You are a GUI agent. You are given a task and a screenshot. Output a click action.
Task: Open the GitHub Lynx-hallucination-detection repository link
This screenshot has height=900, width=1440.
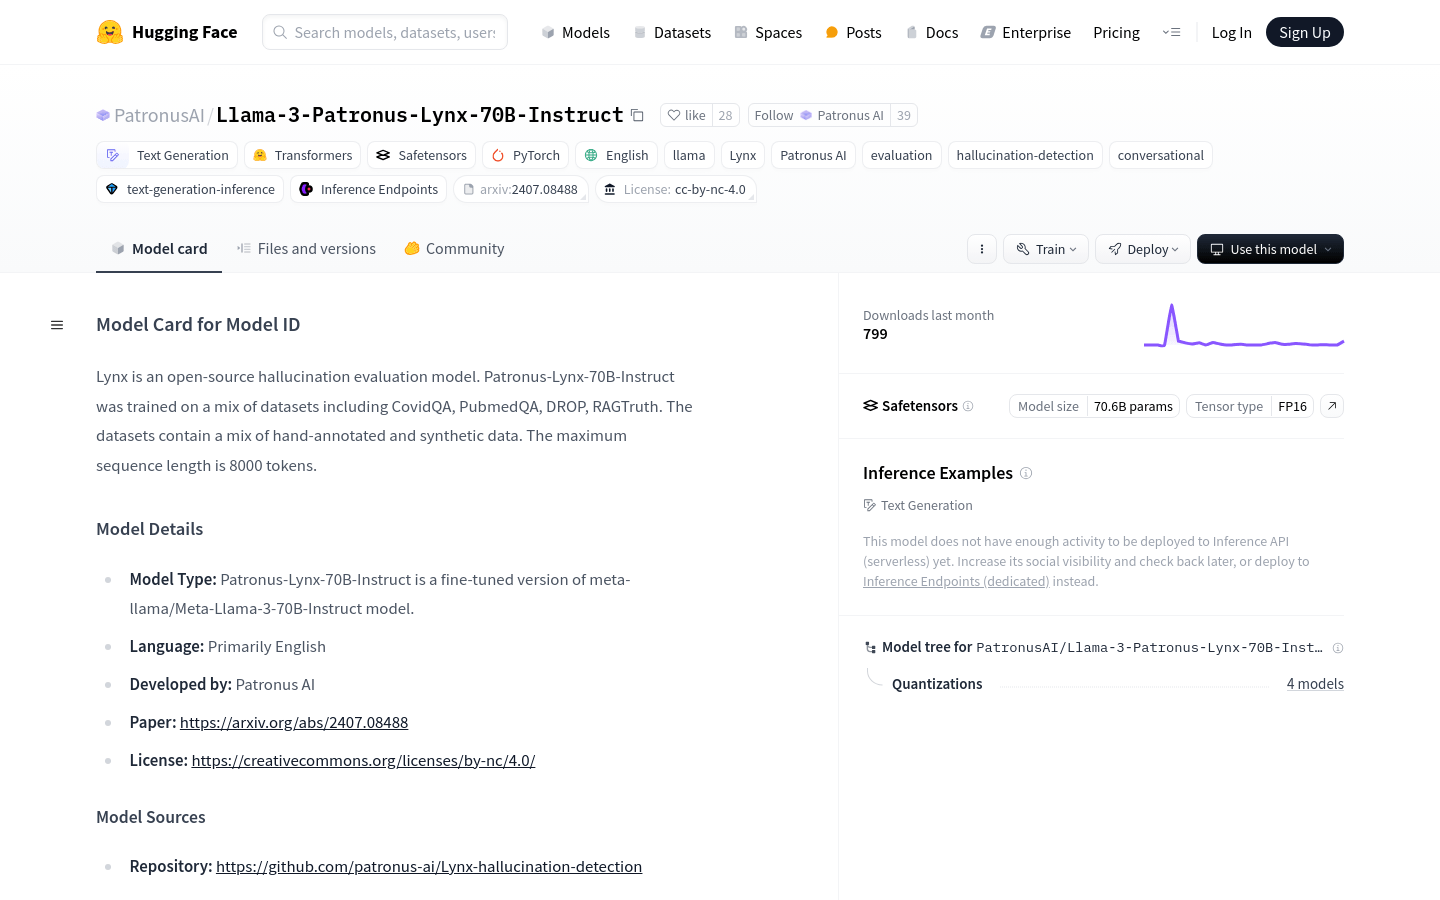[429, 866]
